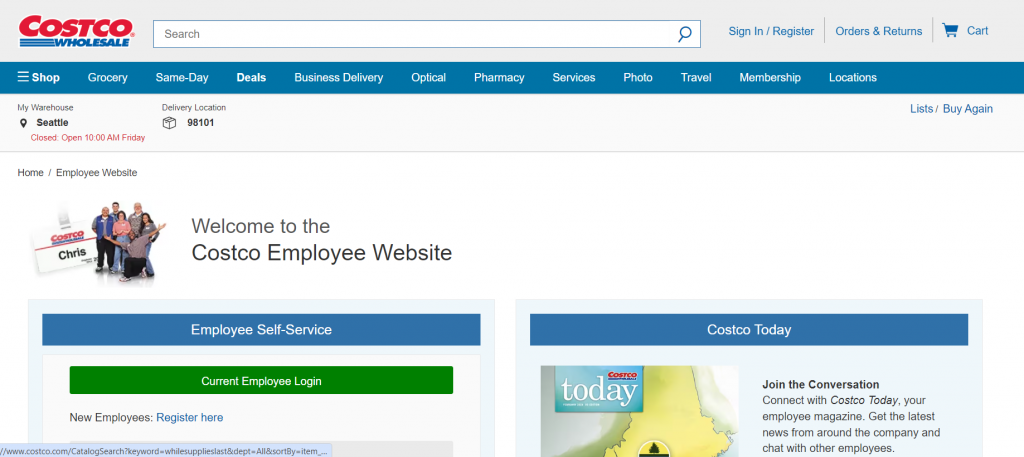Image resolution: width=1024 pixels, height=457 pixels.
Task: Change delivery ZIP code 98101
Action: pos(200,123)
